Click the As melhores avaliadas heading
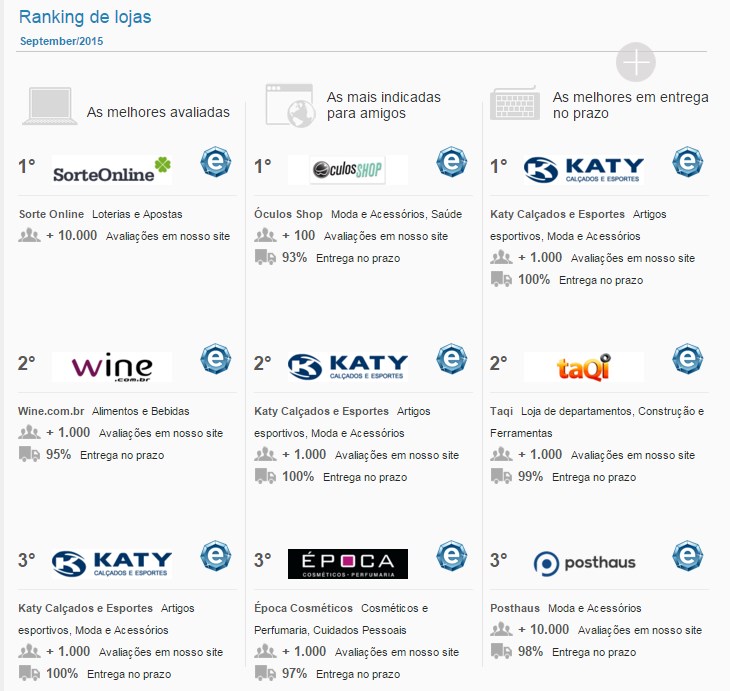Screen dimensions: 730x691 click(x=158, y=112)
